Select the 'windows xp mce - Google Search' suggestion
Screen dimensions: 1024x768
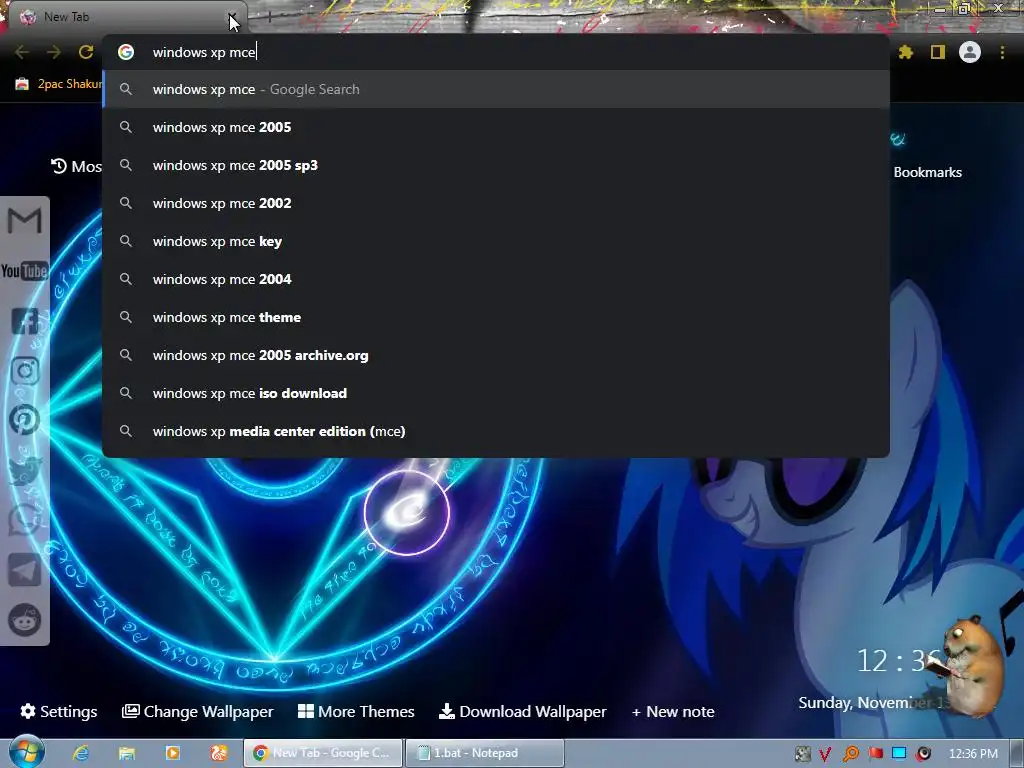(496, 89)
